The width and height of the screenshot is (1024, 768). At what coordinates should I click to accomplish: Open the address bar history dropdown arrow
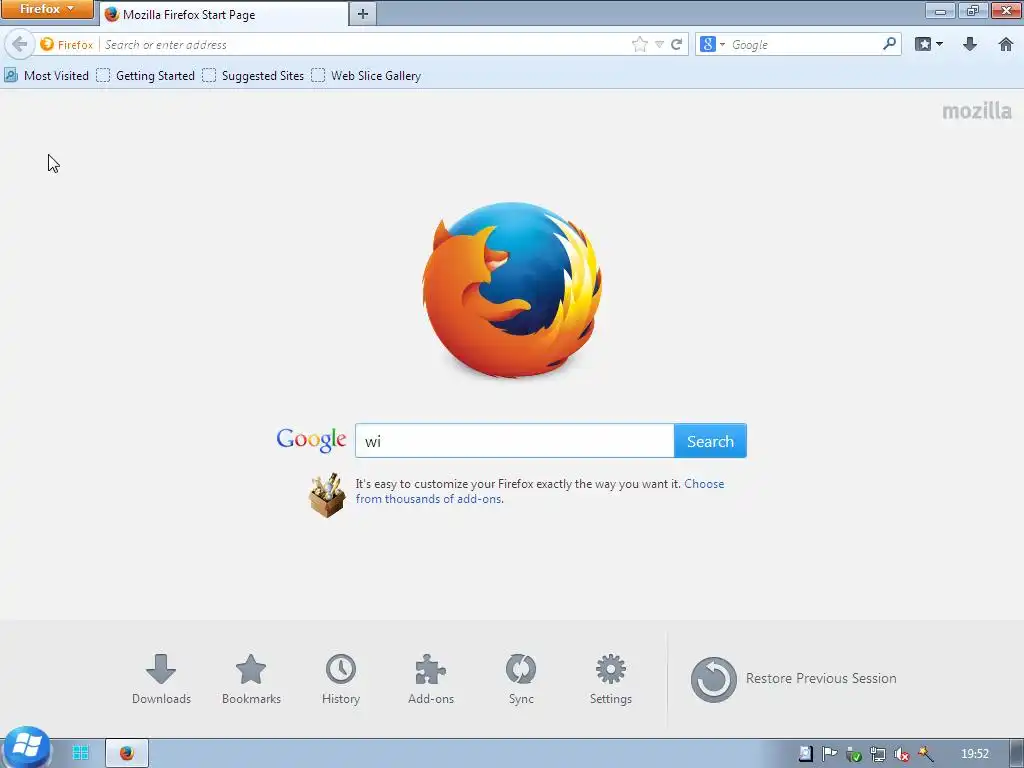tap(659, 44)
